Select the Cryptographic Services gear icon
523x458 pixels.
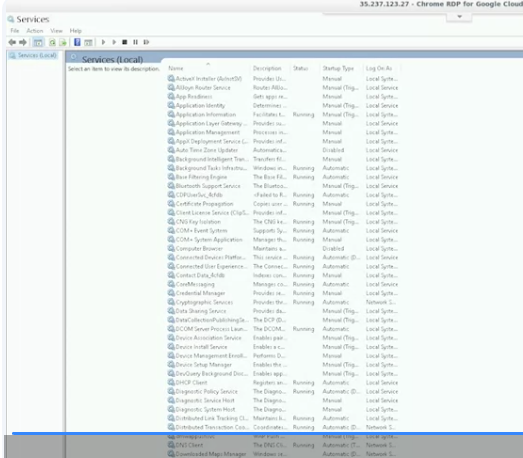point(171,302)
